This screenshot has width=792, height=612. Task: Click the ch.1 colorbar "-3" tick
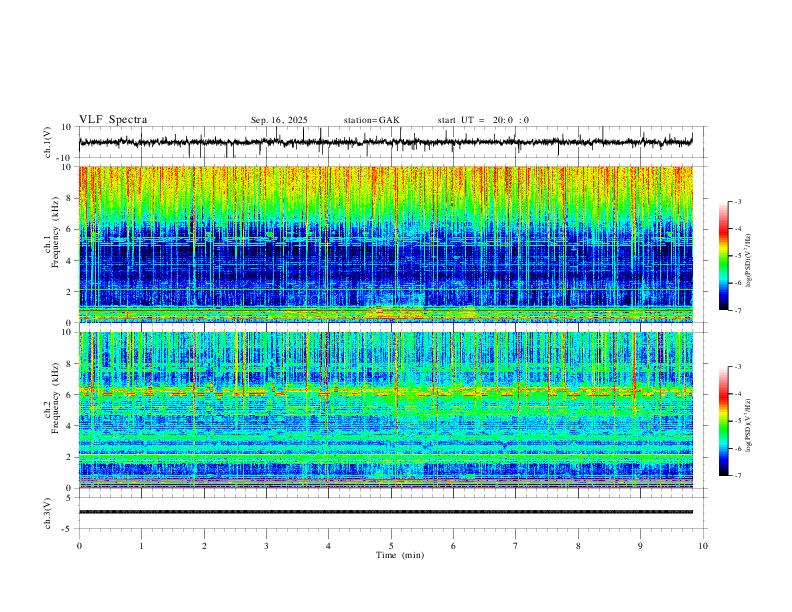[x=737, y=201]
